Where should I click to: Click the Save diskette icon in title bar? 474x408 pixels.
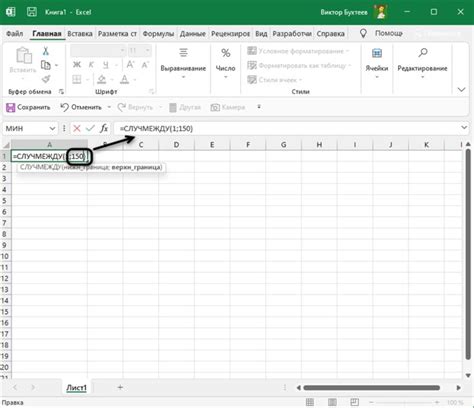pyautogui.click(x=32, y=12)
